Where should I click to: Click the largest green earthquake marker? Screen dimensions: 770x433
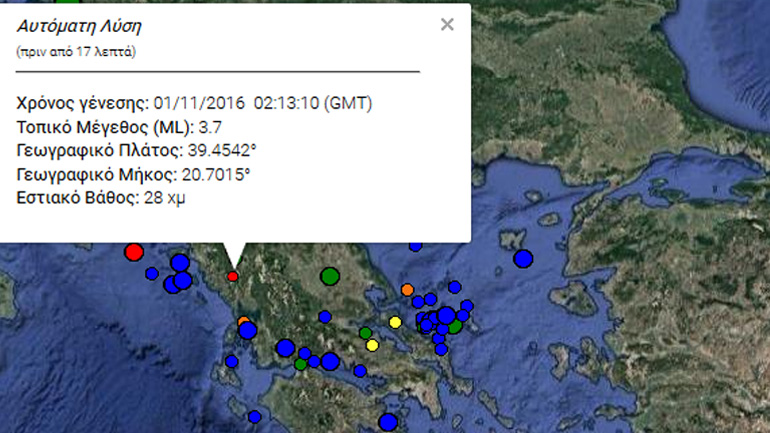330,275
